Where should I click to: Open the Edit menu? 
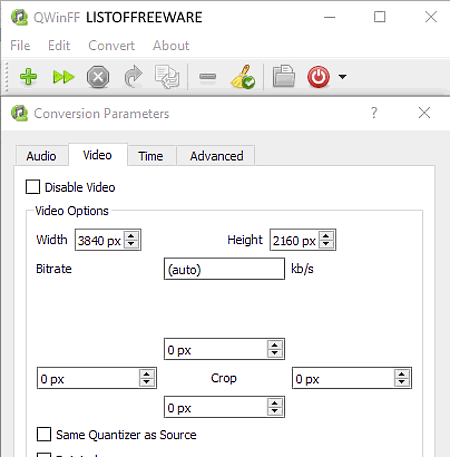tap(59, 45)
